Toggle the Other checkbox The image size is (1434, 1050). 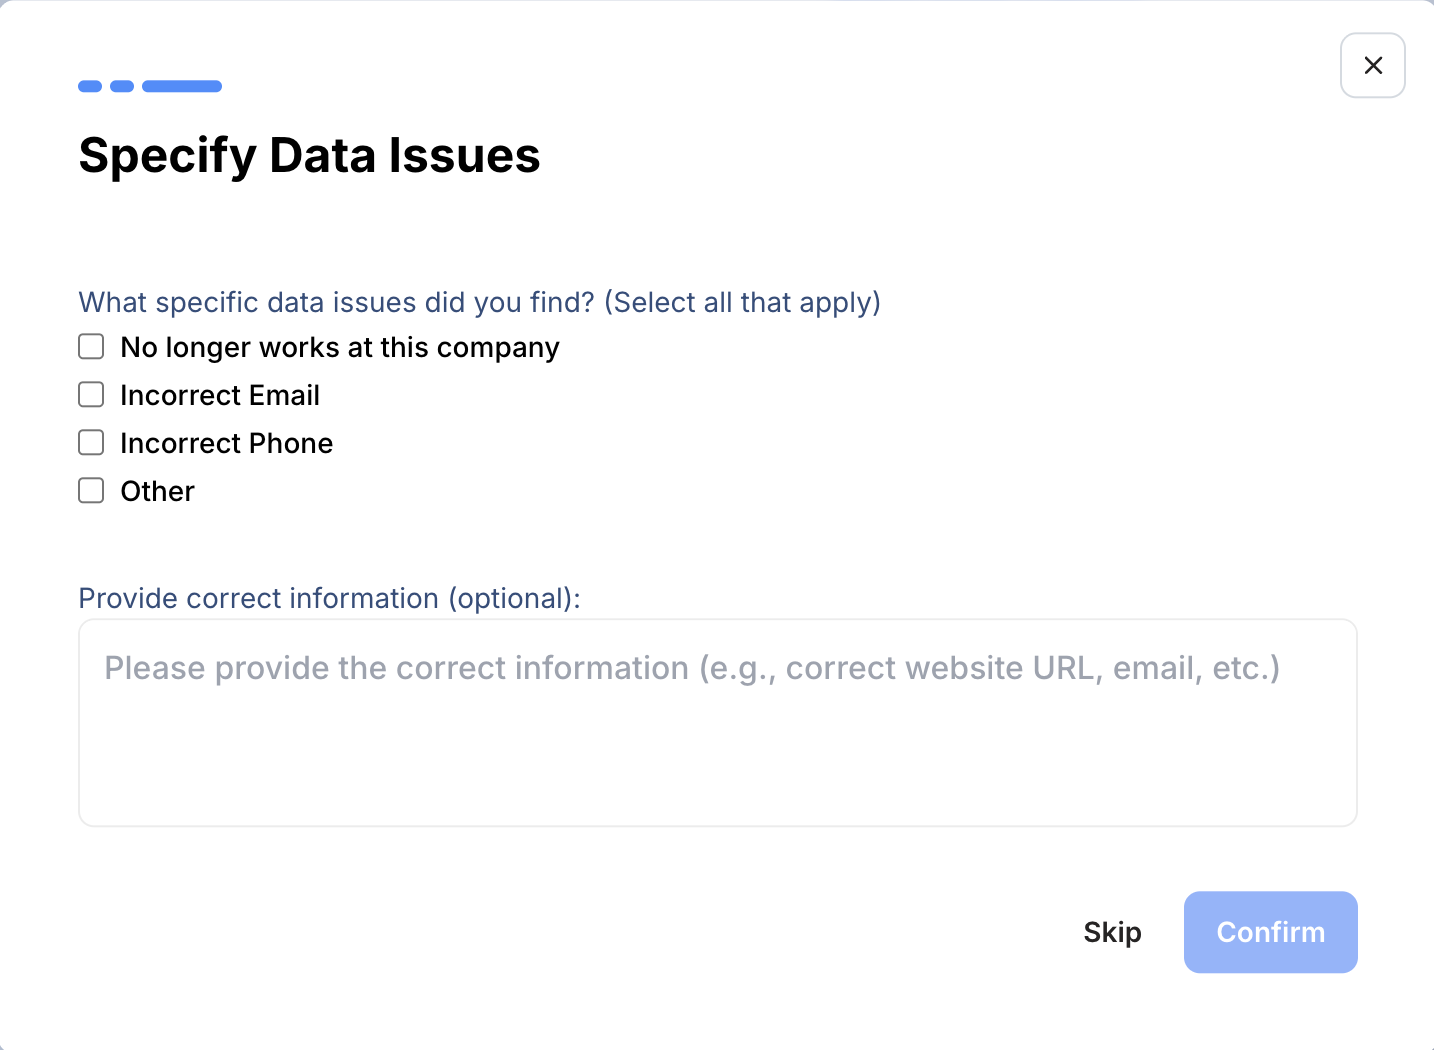point(91,491)
